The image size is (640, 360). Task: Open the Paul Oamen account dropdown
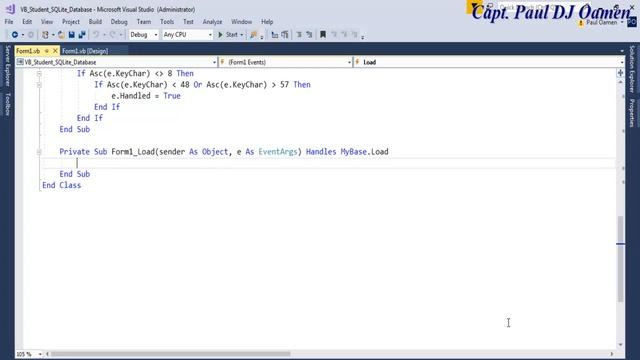click(622, 22)
